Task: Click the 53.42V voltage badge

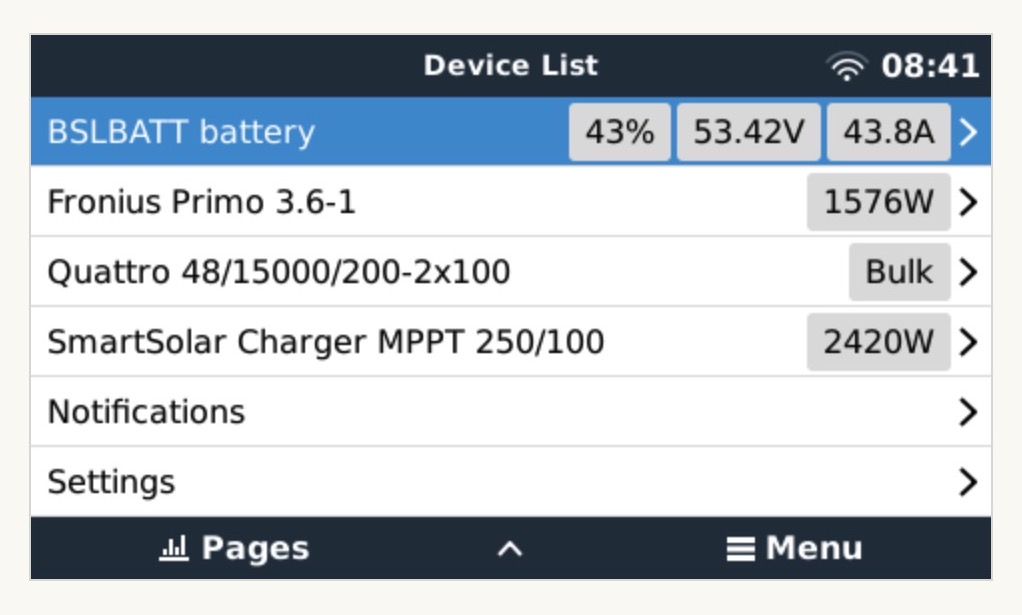Action: [x=748, y=132]
